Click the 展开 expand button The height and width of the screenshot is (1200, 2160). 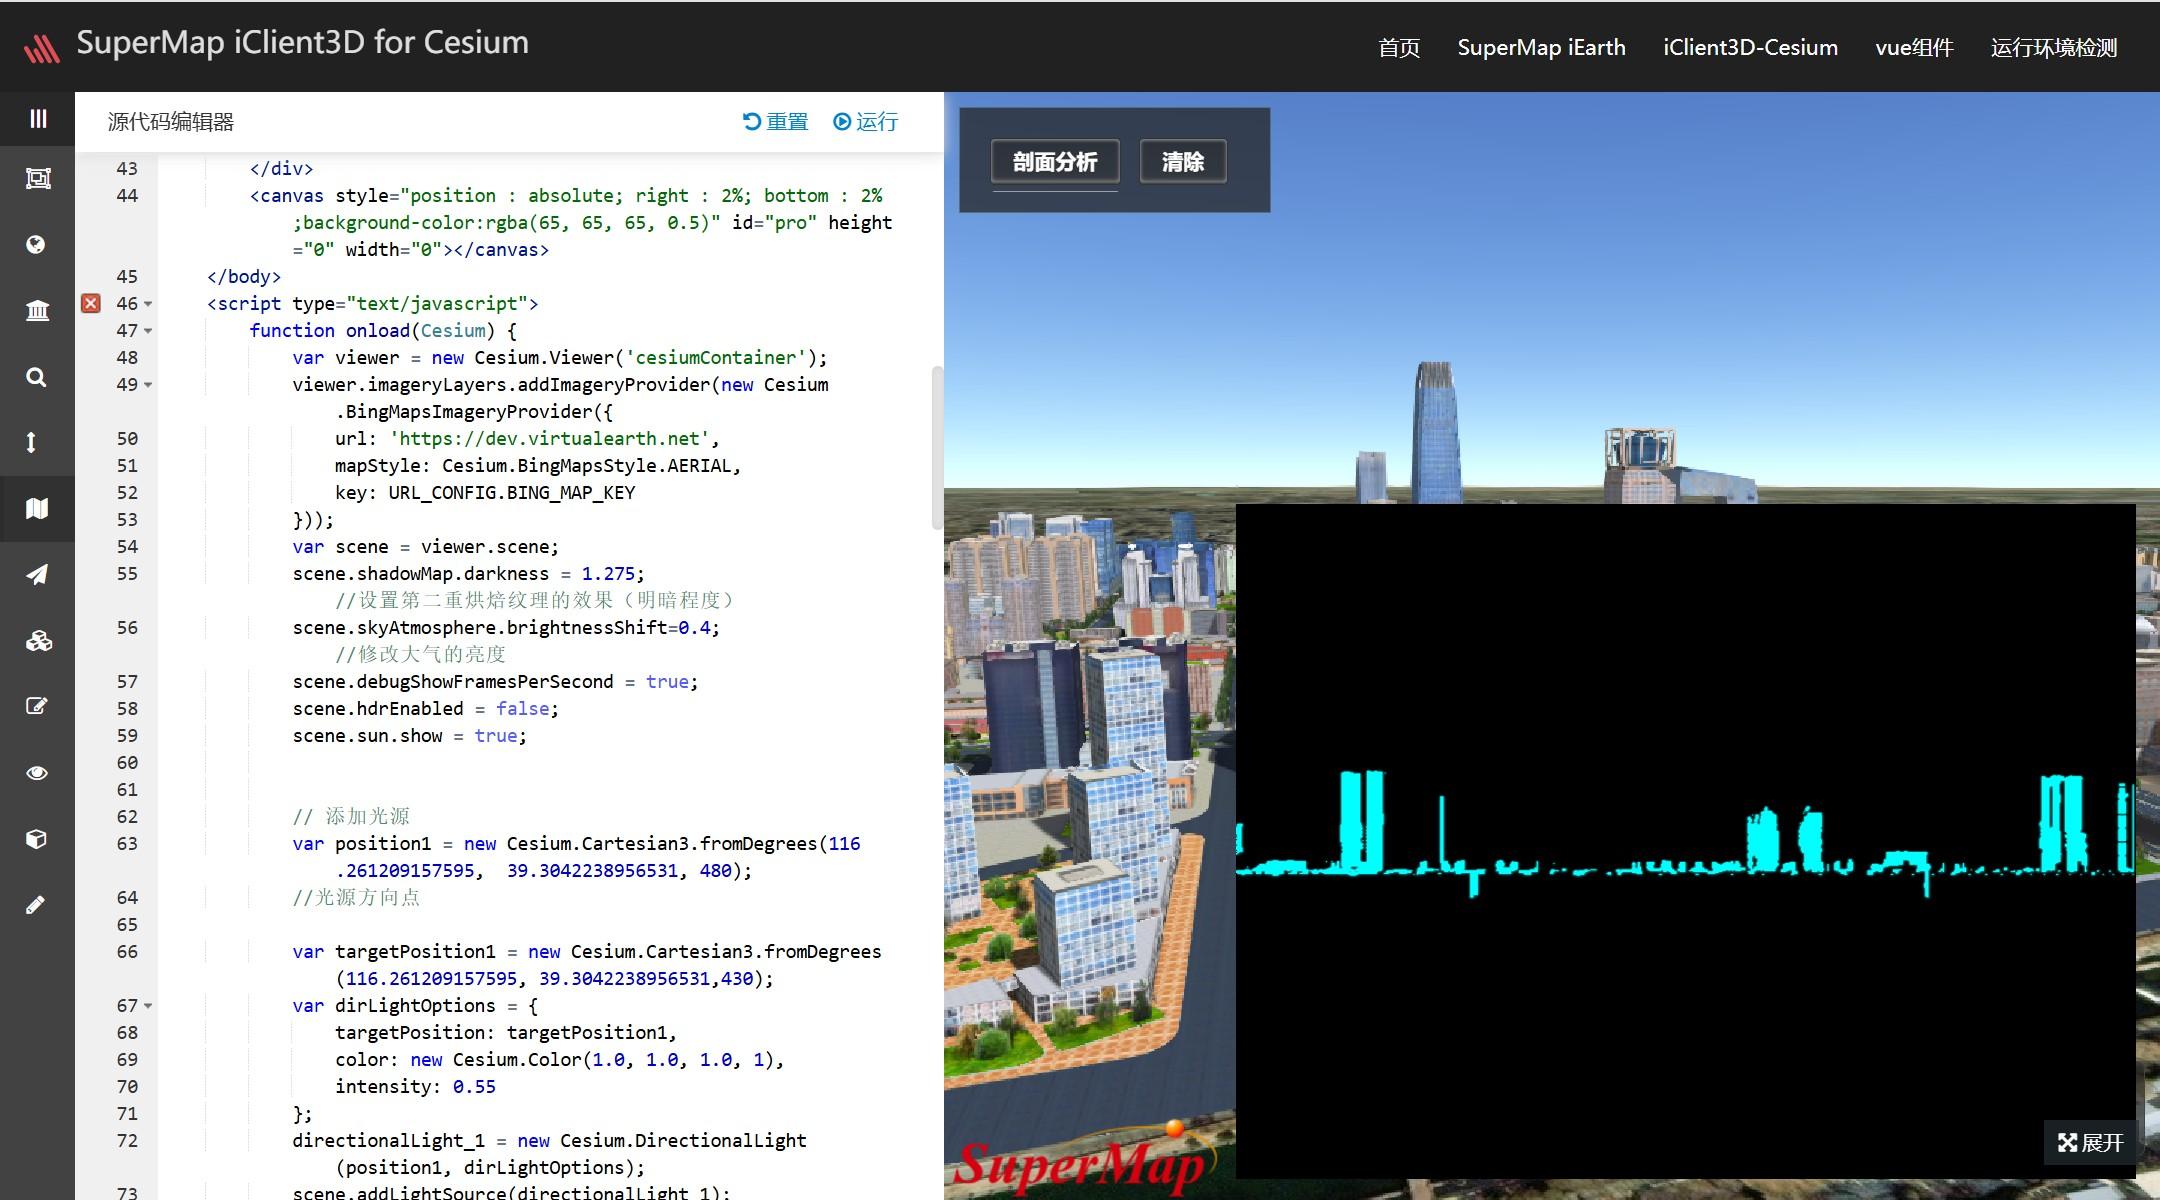pyautogui.click(x=2090, y=1142)
